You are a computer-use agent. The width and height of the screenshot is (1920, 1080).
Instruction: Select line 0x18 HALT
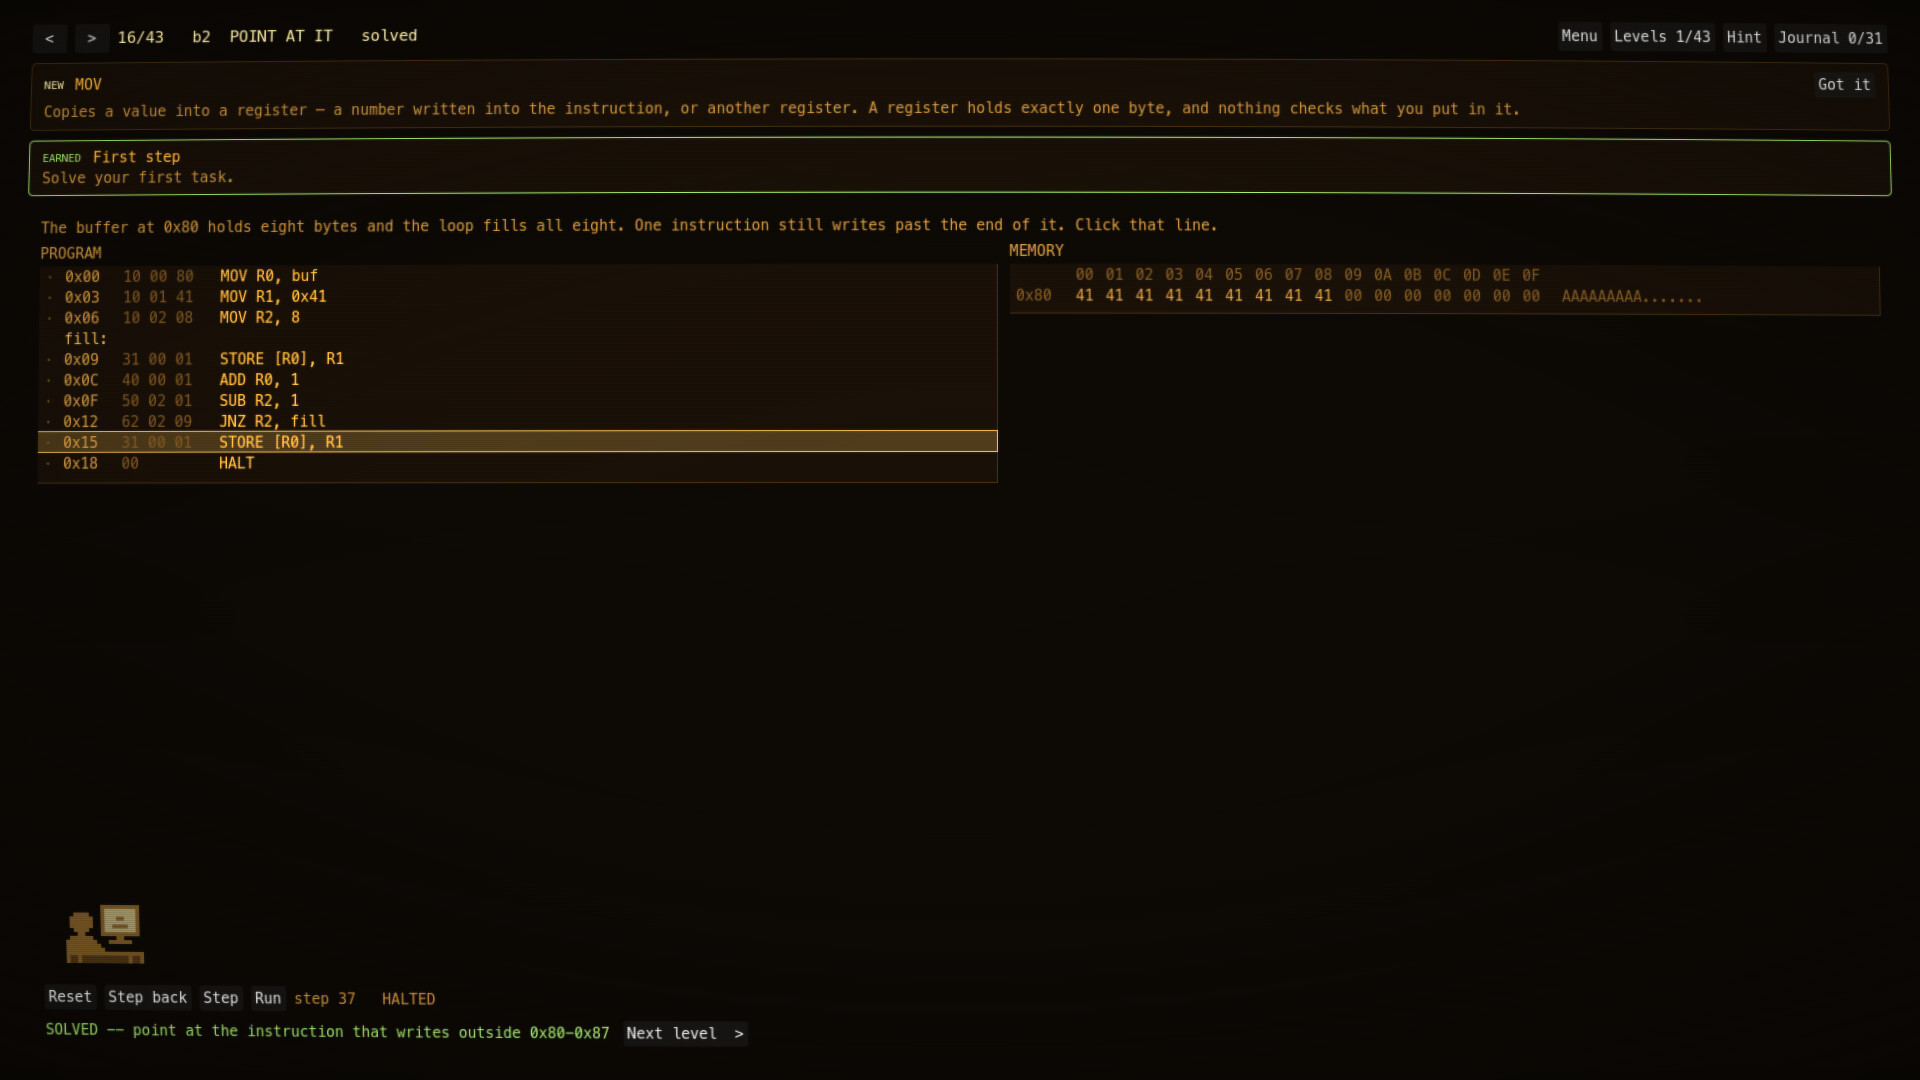(x=517, y=463)
